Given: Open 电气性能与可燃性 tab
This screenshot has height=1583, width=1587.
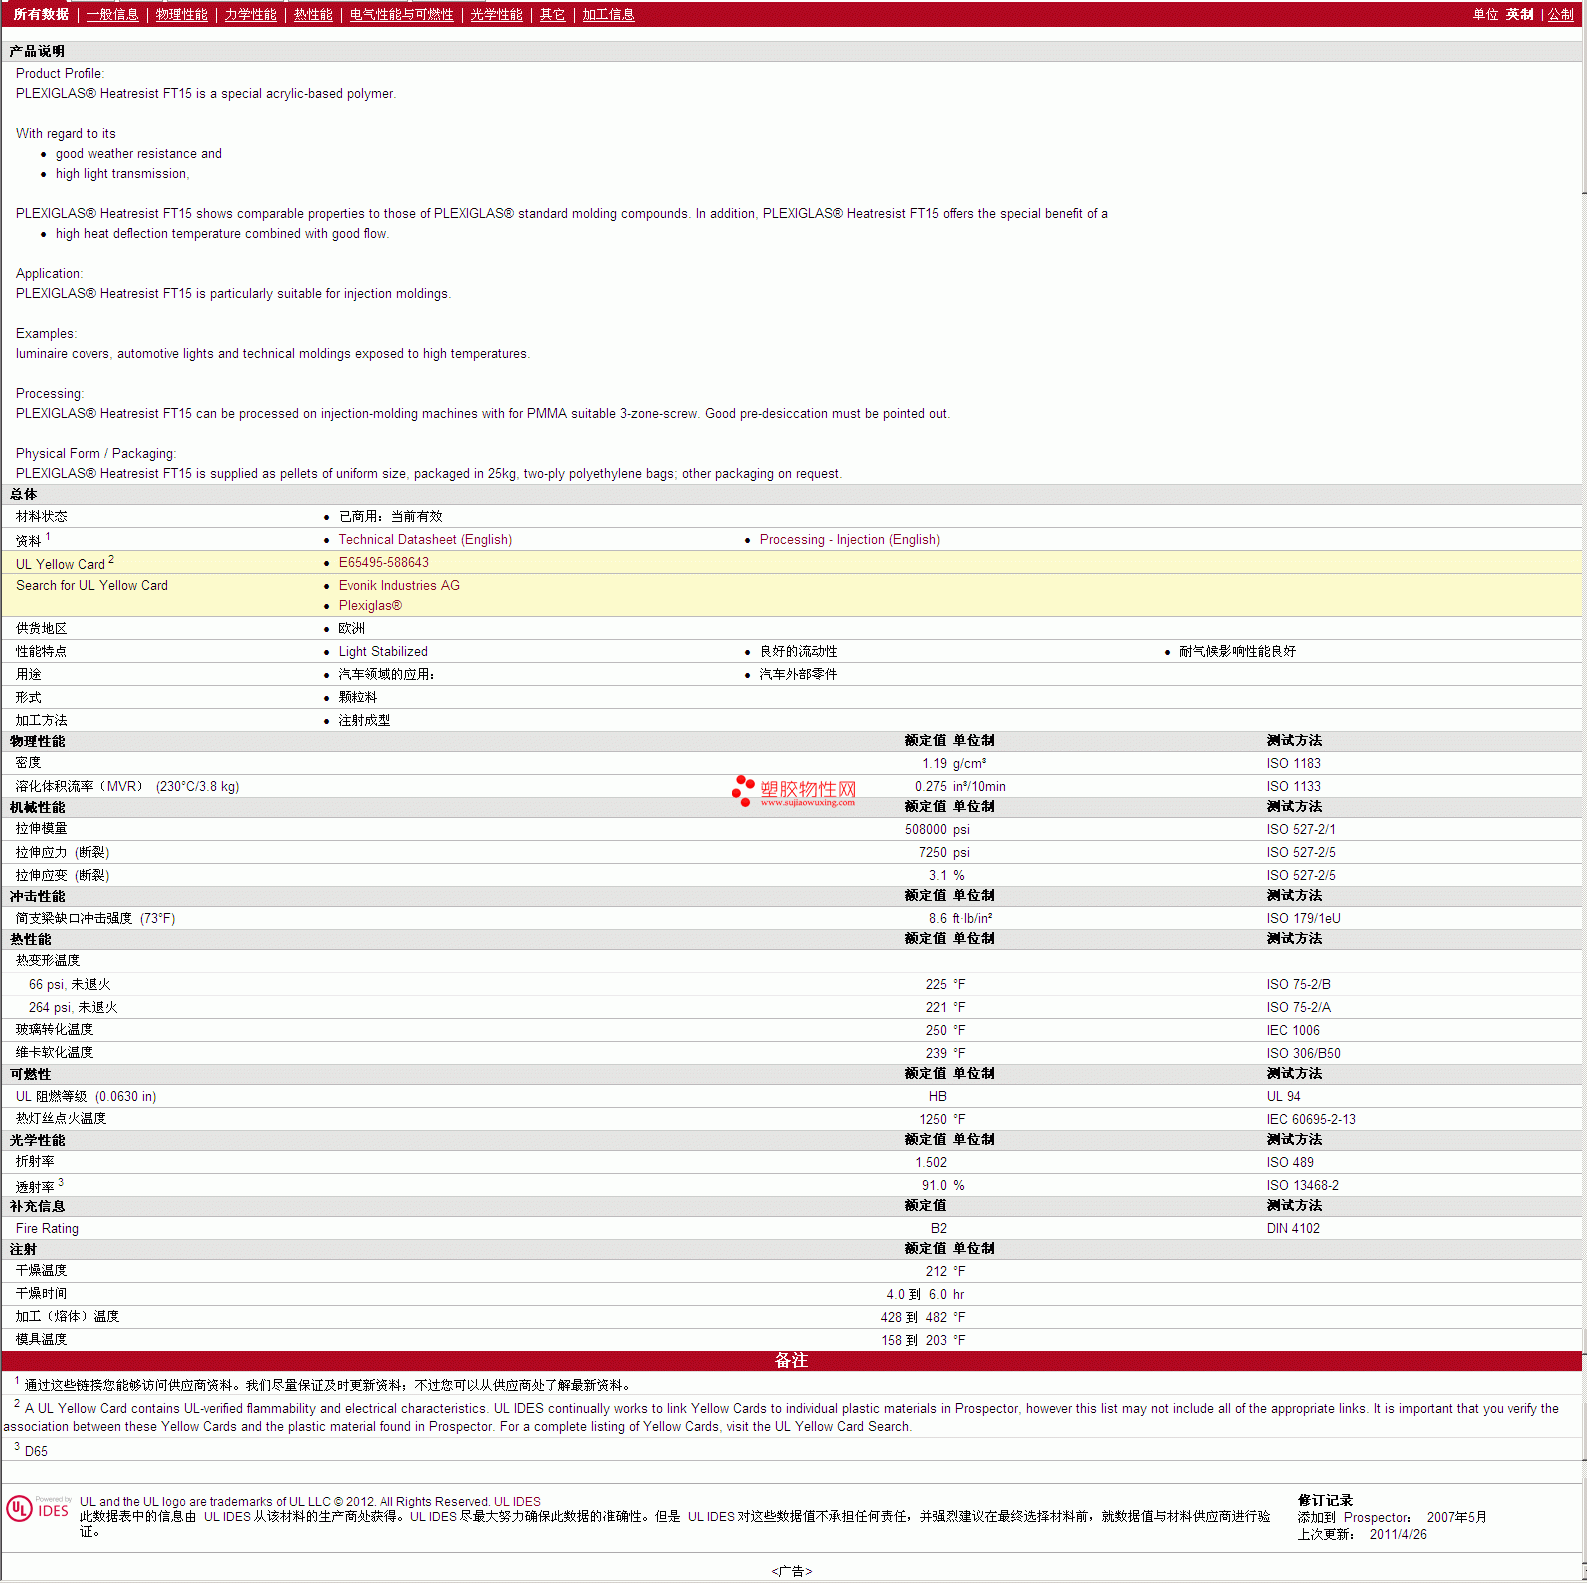Looking at the screenshot, I should click(x=401, y=14).
